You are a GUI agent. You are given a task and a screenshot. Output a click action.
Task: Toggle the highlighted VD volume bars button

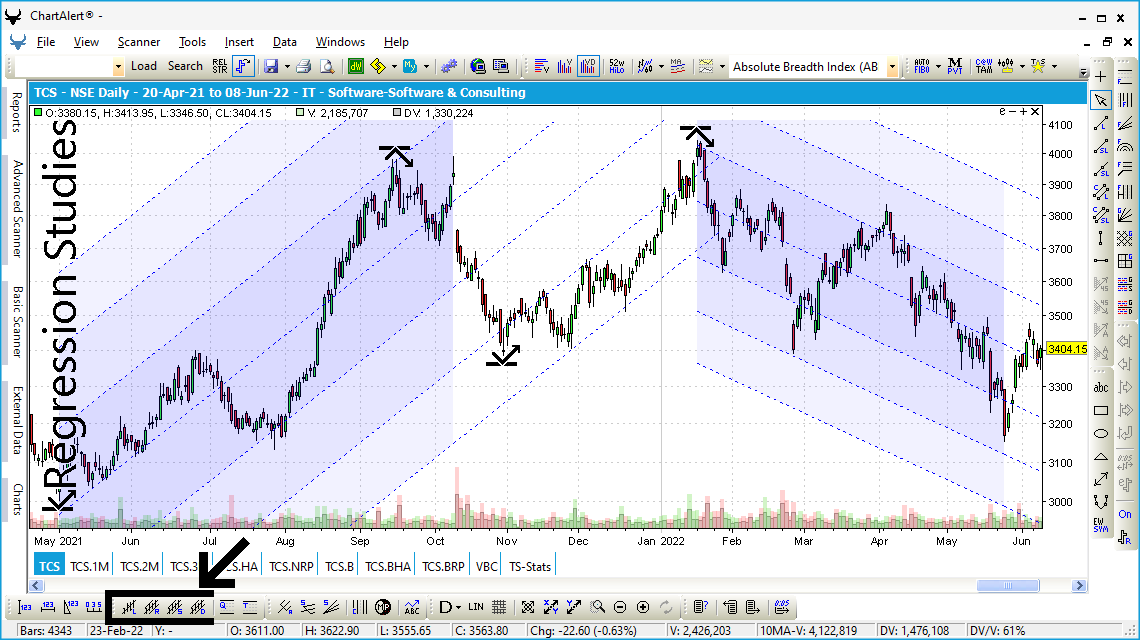(x=588, y=66)
